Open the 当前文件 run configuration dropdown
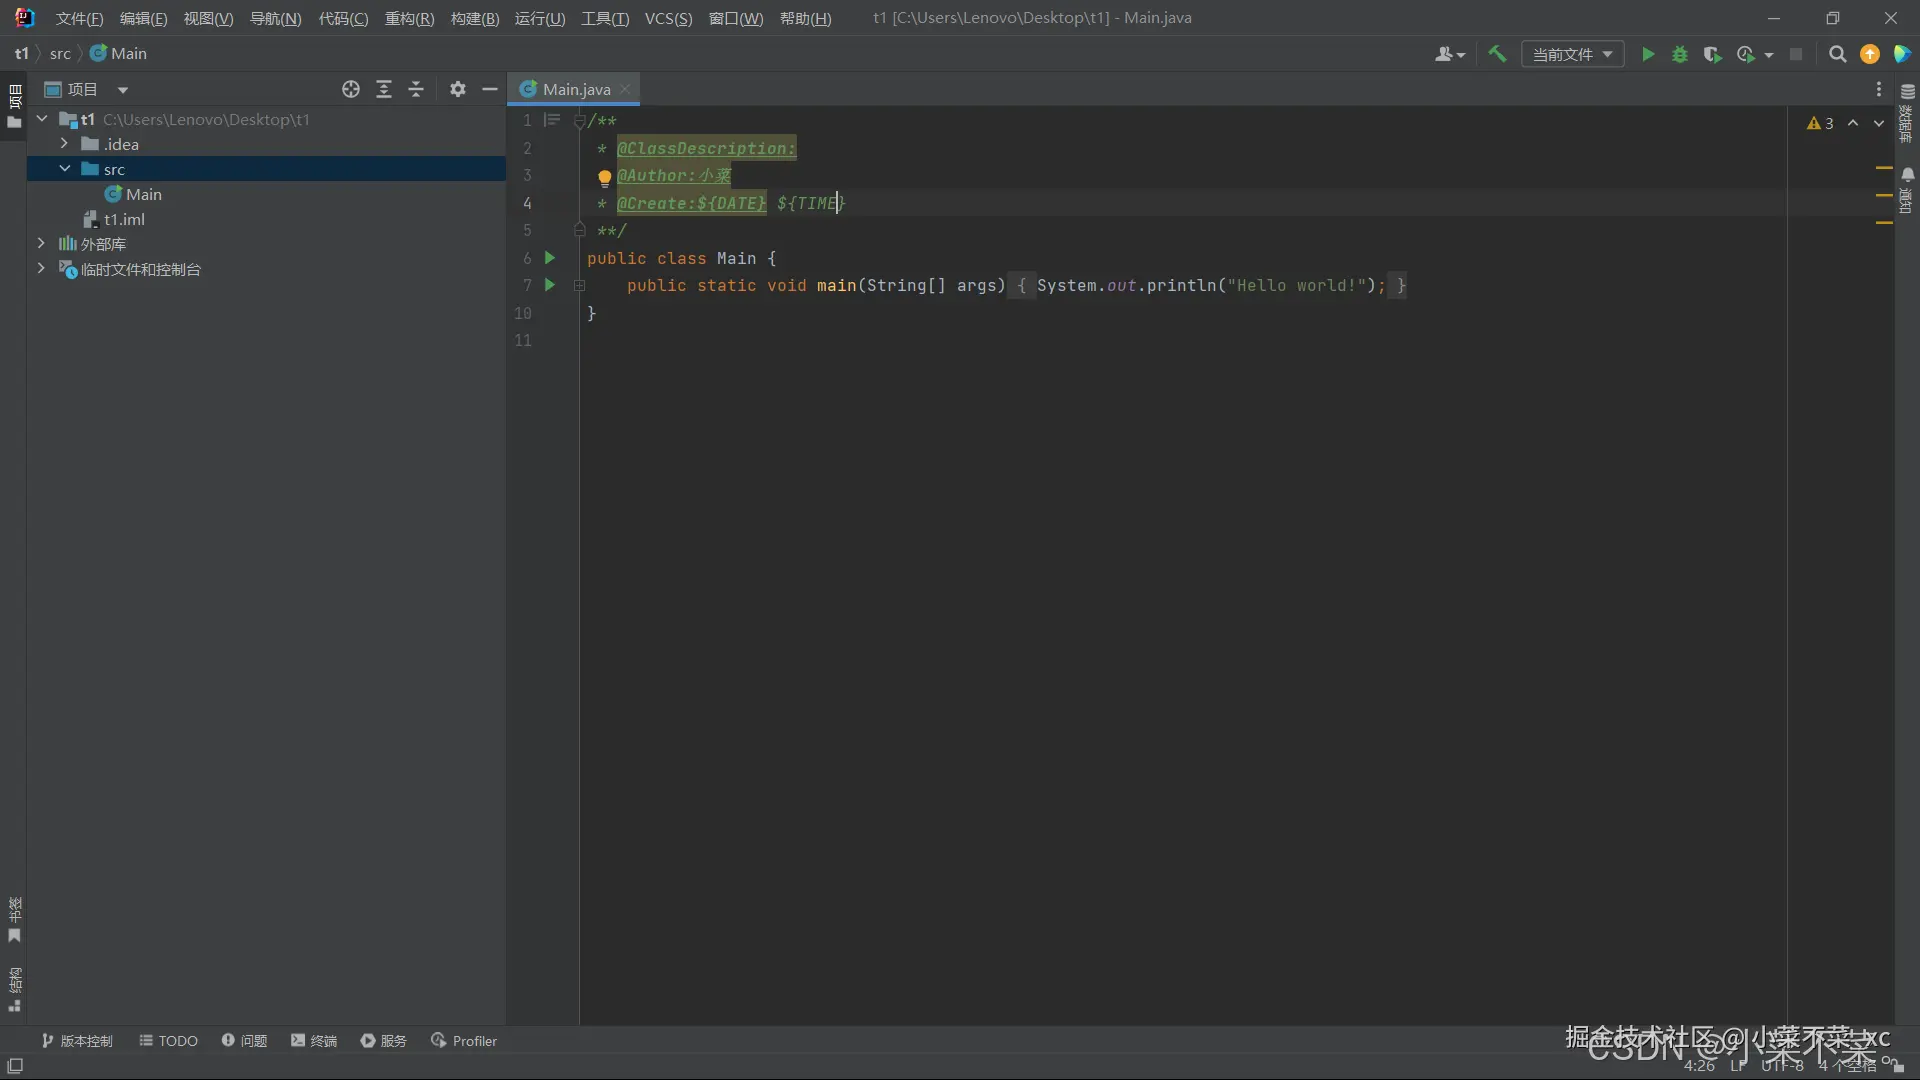The height and width of the screenshot is (1080, 1920). coord(1572,54)
